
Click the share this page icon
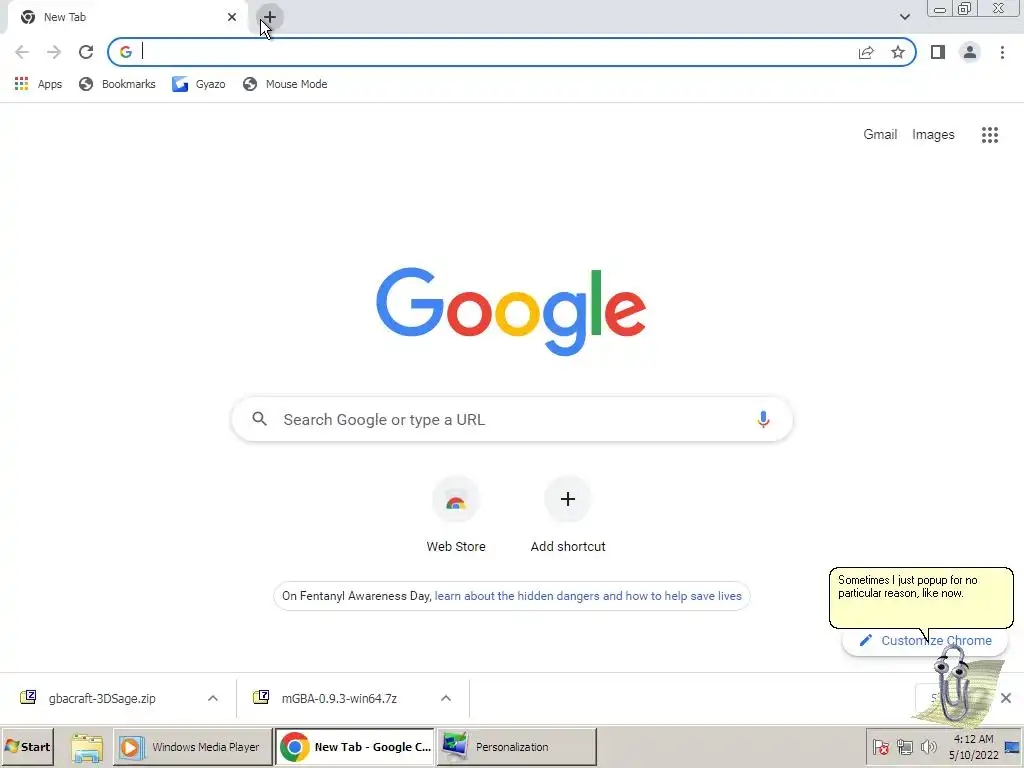tap(866, 52)
